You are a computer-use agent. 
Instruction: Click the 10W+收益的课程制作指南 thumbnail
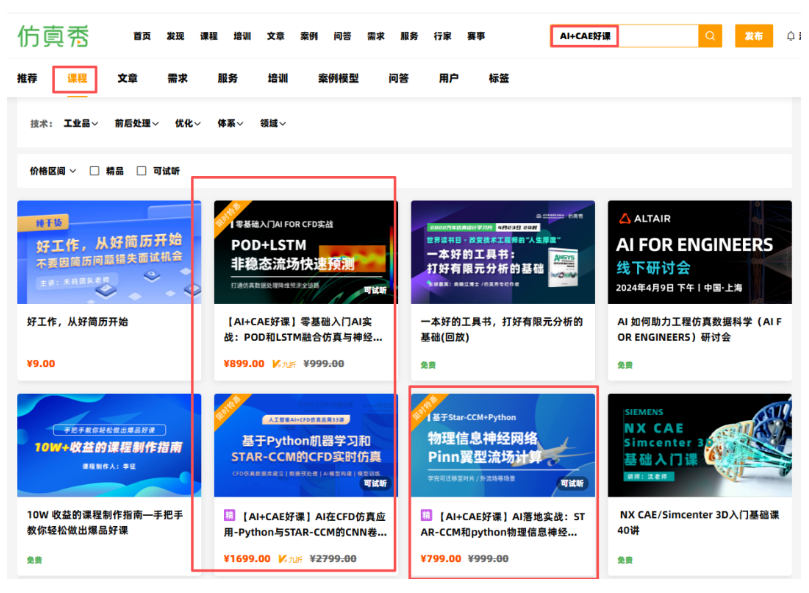pyautogui.click(x=109, y=445)
